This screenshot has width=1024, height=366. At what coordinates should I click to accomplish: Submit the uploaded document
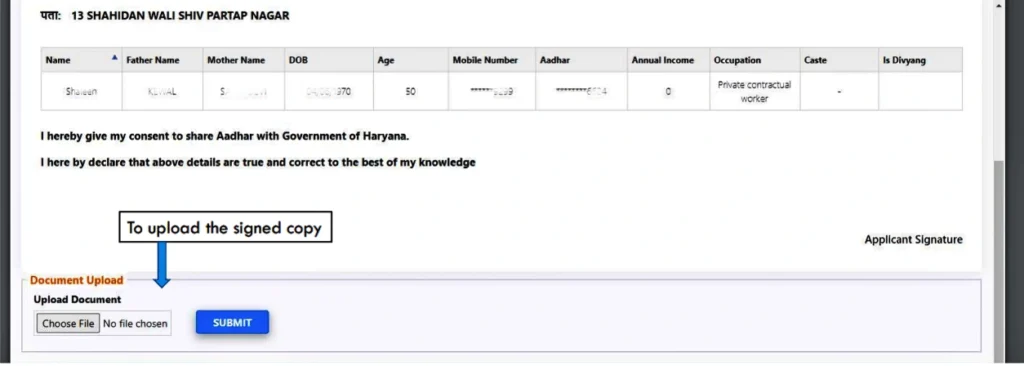(x=232, y=322)
